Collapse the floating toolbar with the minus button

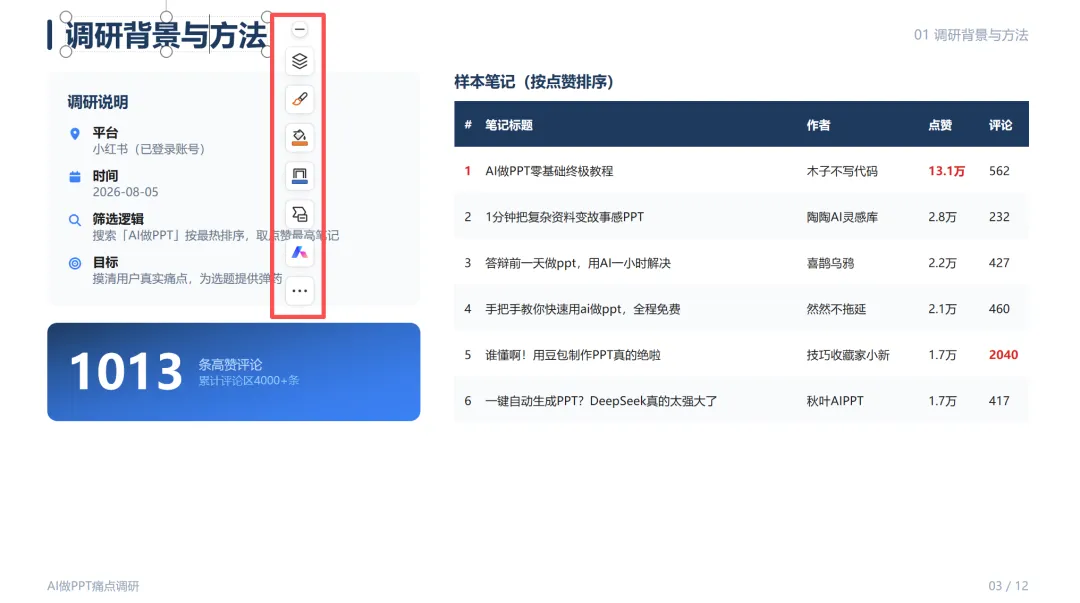[299, 30]
